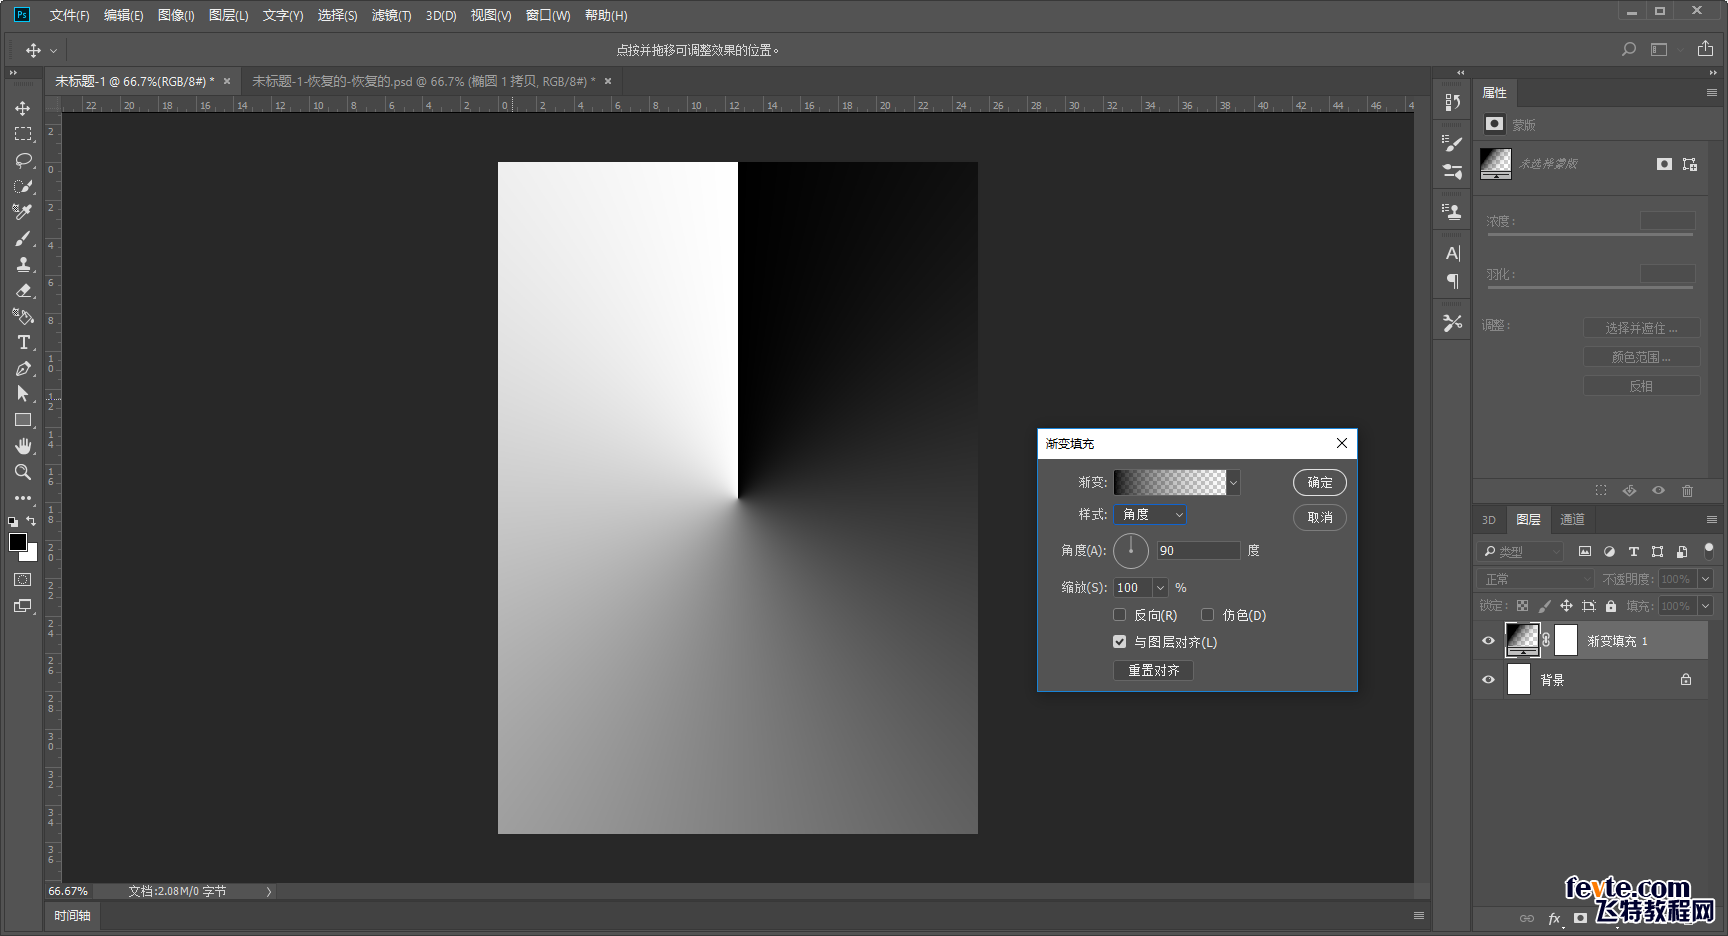Viewport: 1728px width, 936px height.
Task: Open the Scale (缩放) percentage dropdown
Action: pos(1160,588)
